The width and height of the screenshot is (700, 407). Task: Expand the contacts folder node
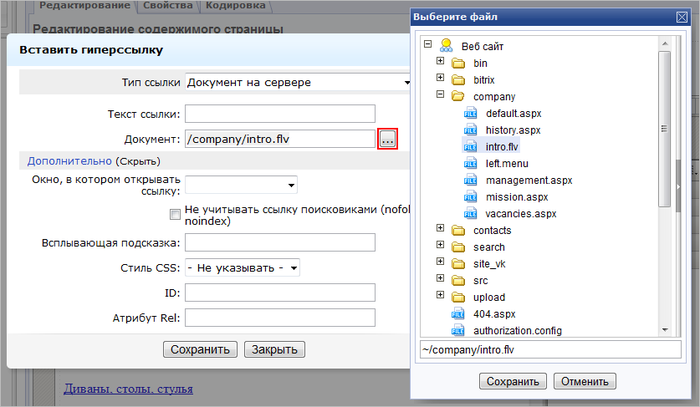coord(440,228)
